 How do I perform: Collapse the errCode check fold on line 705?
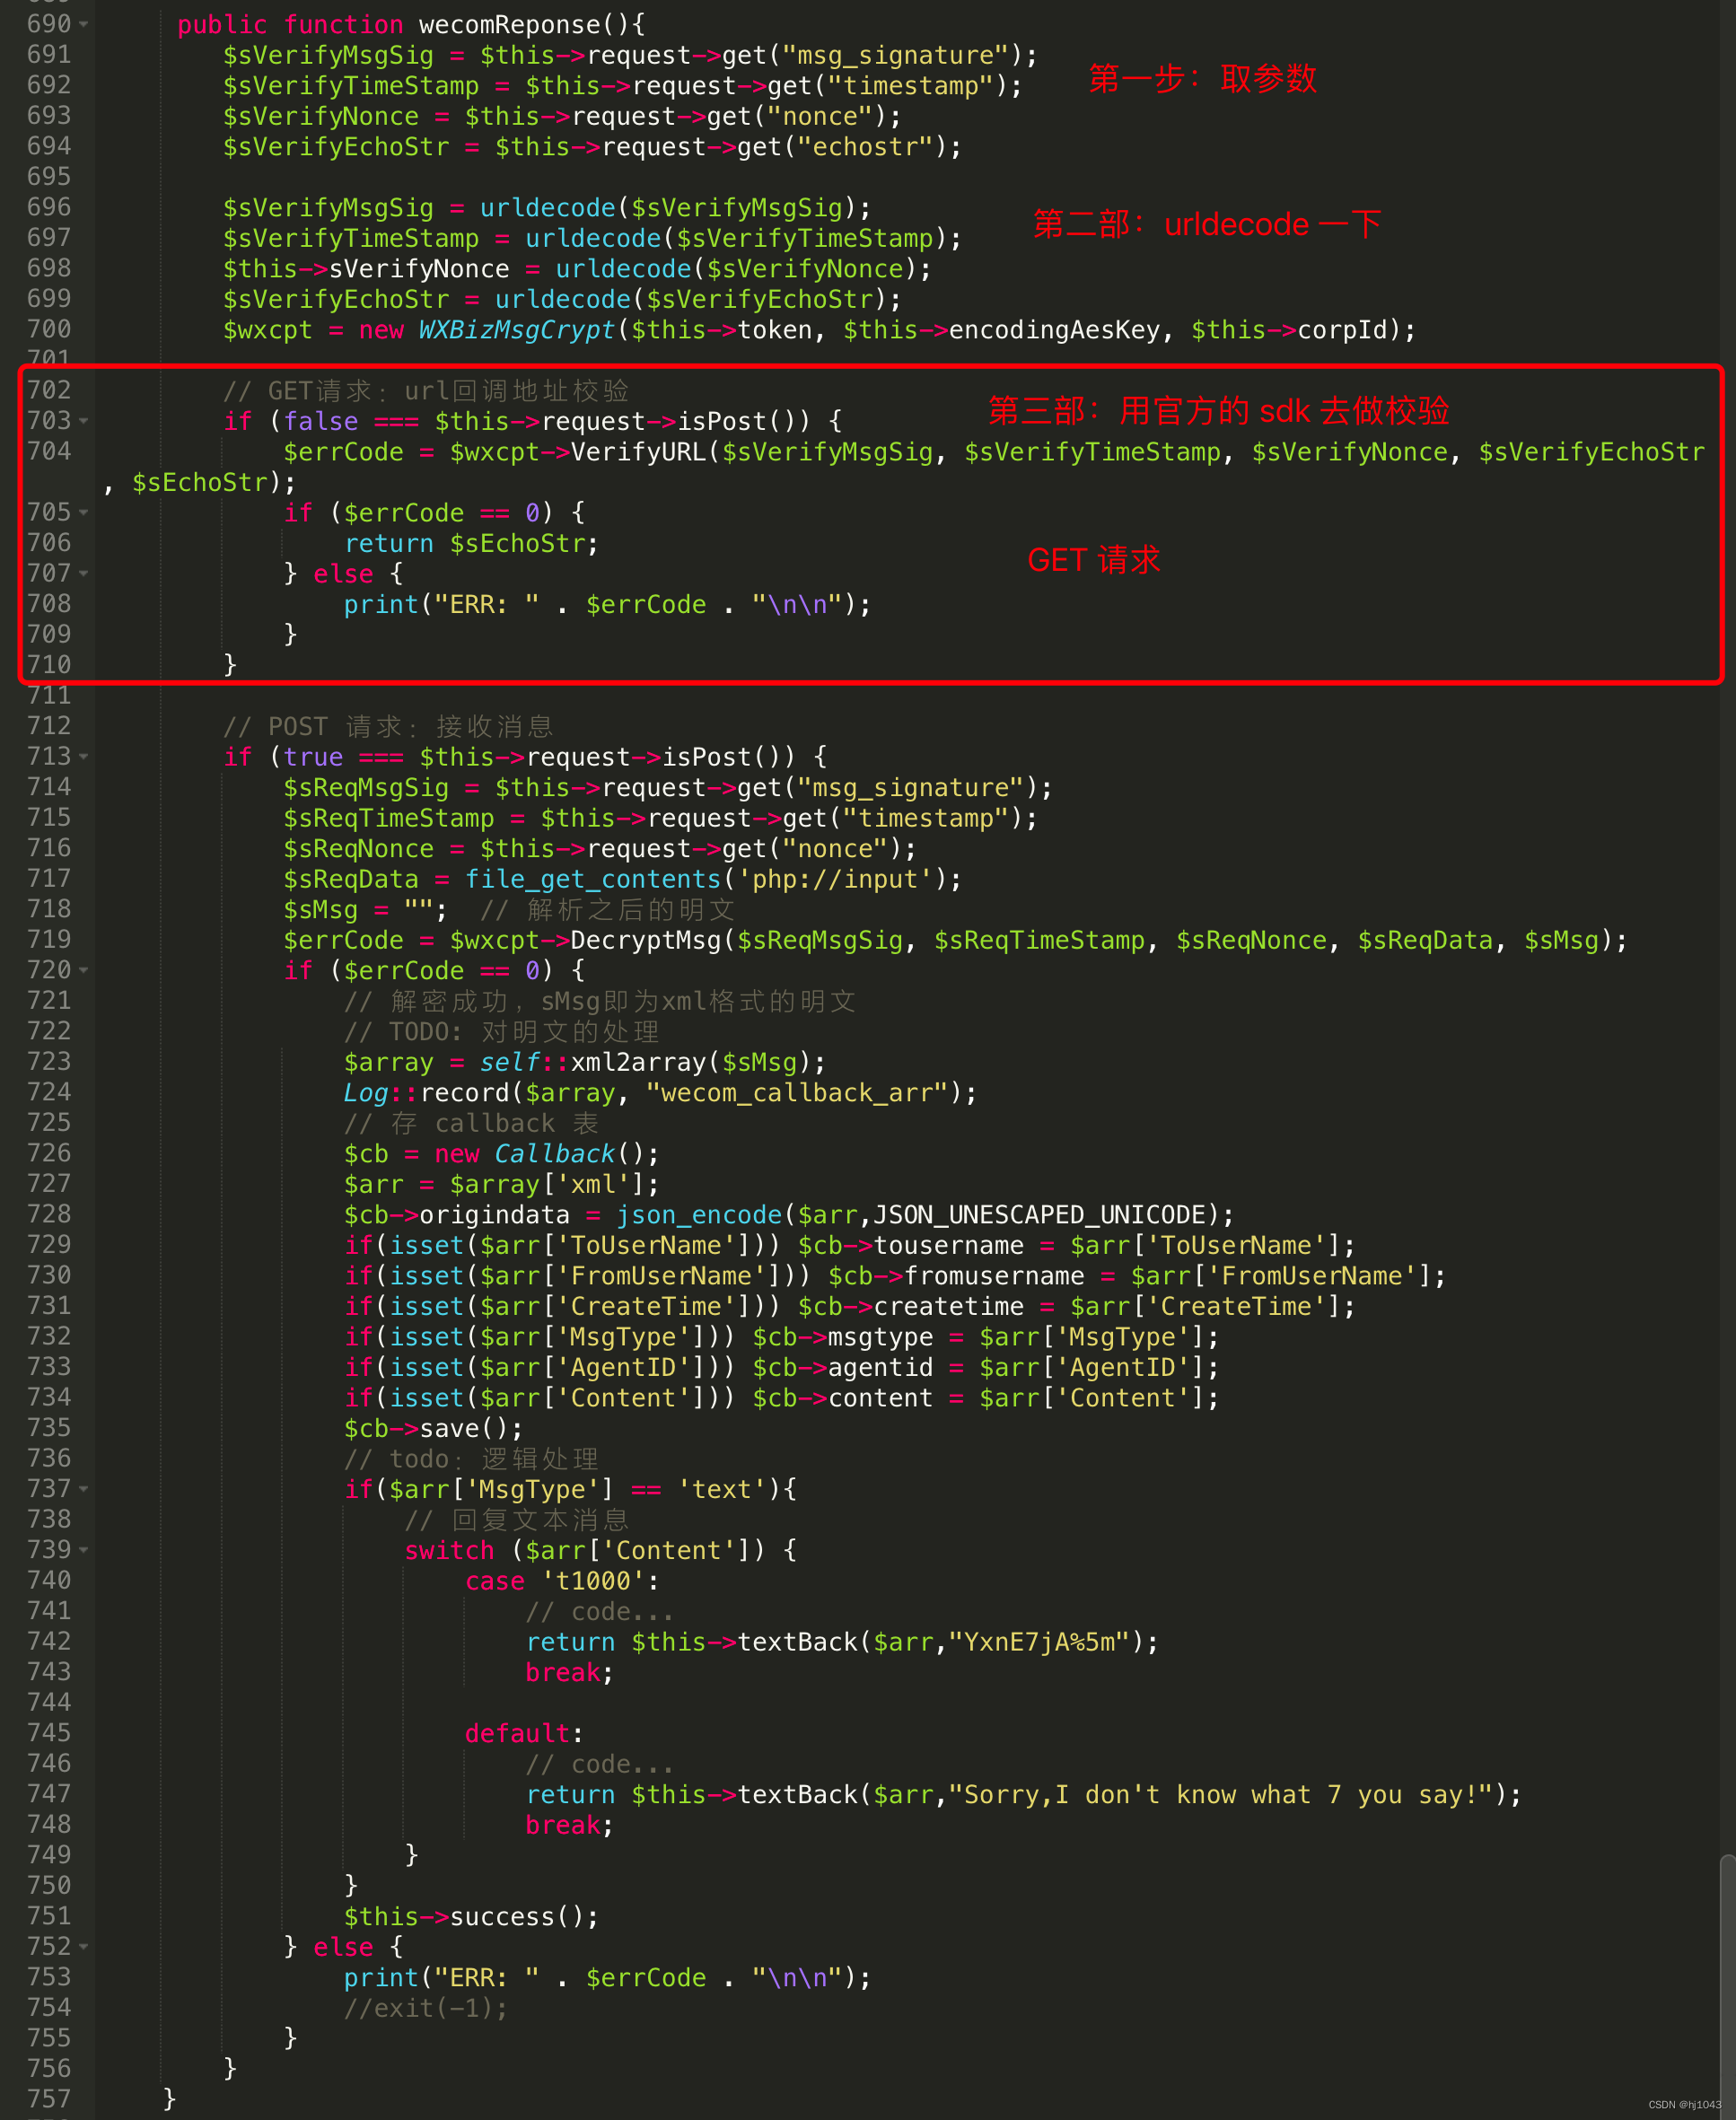84,513
